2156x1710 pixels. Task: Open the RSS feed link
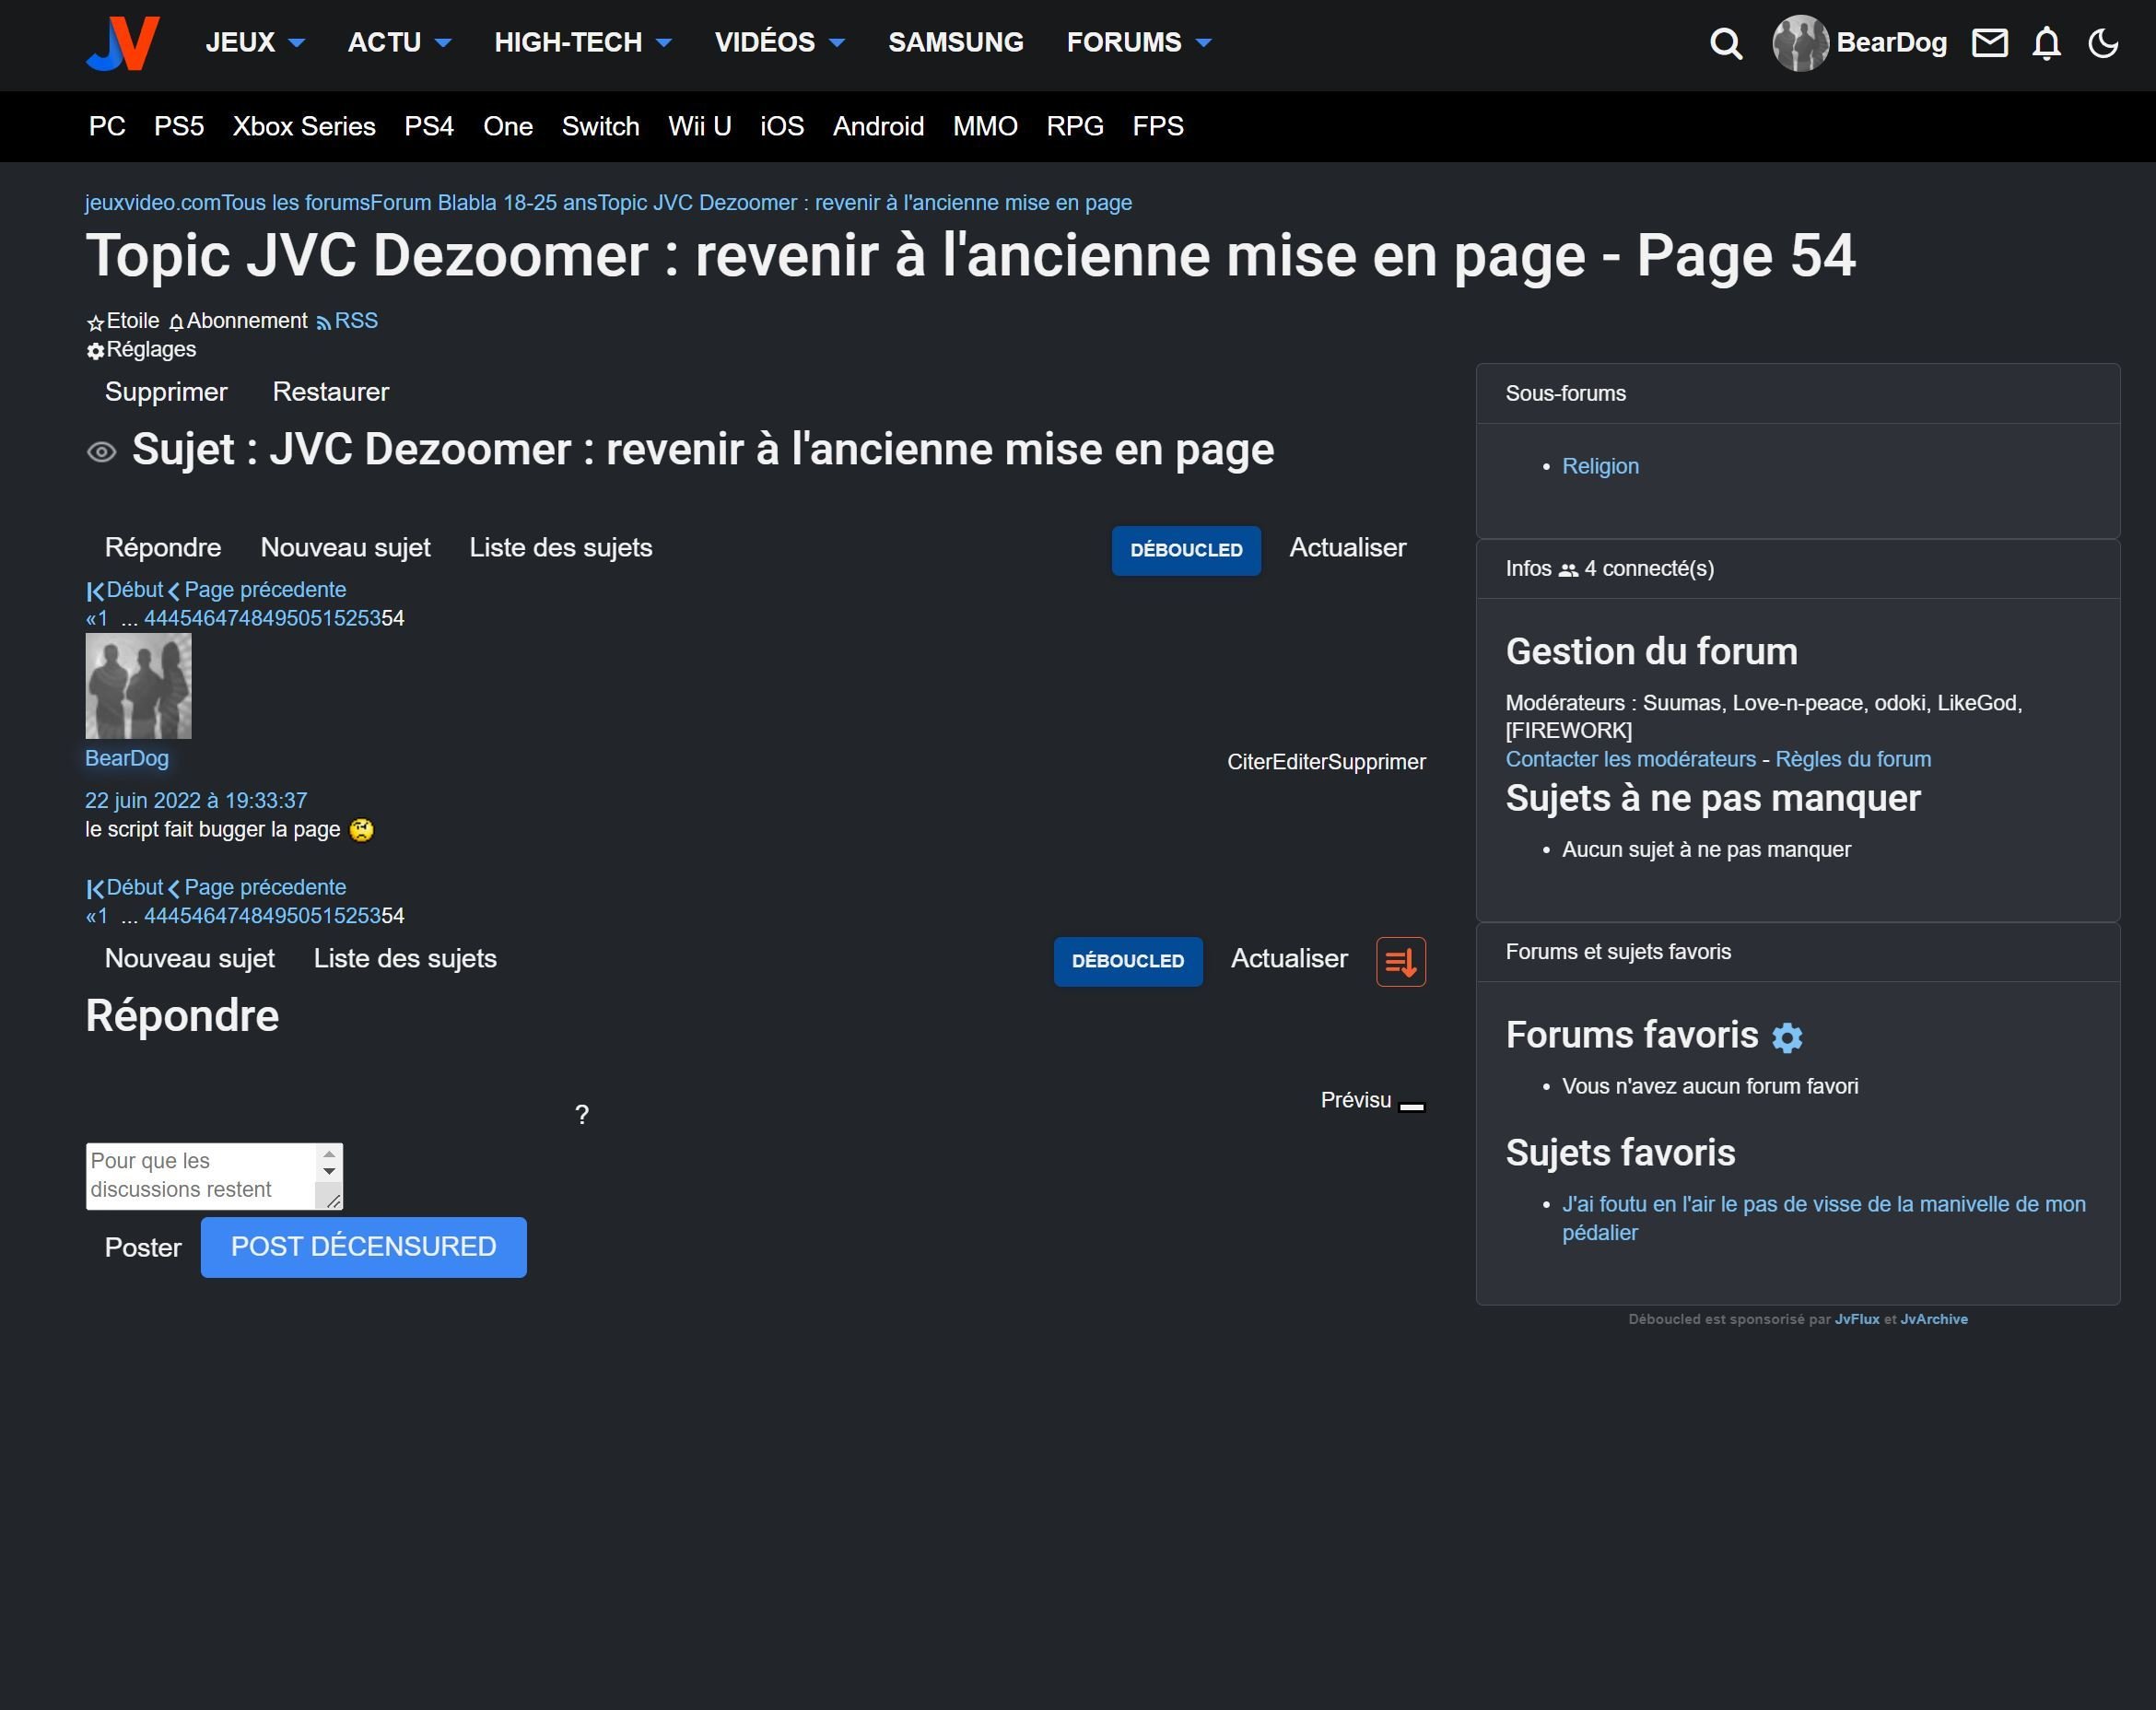[x=347, y=321]
